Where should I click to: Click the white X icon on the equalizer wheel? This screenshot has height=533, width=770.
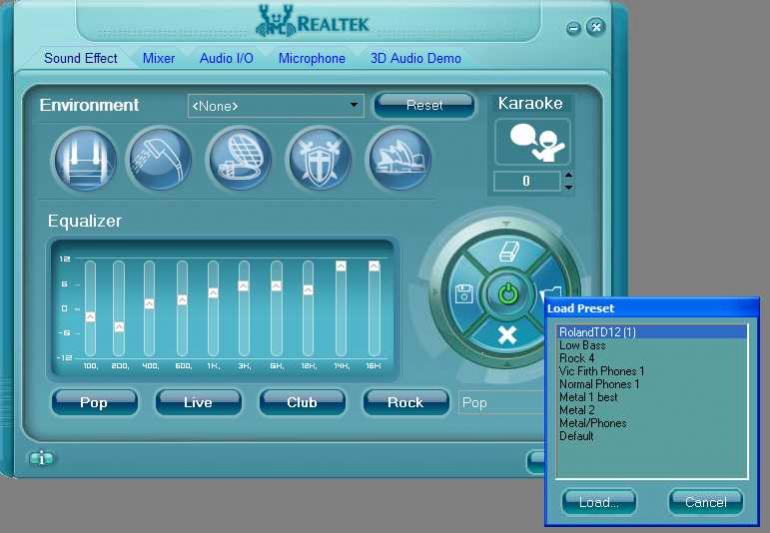tap(507, 336)
